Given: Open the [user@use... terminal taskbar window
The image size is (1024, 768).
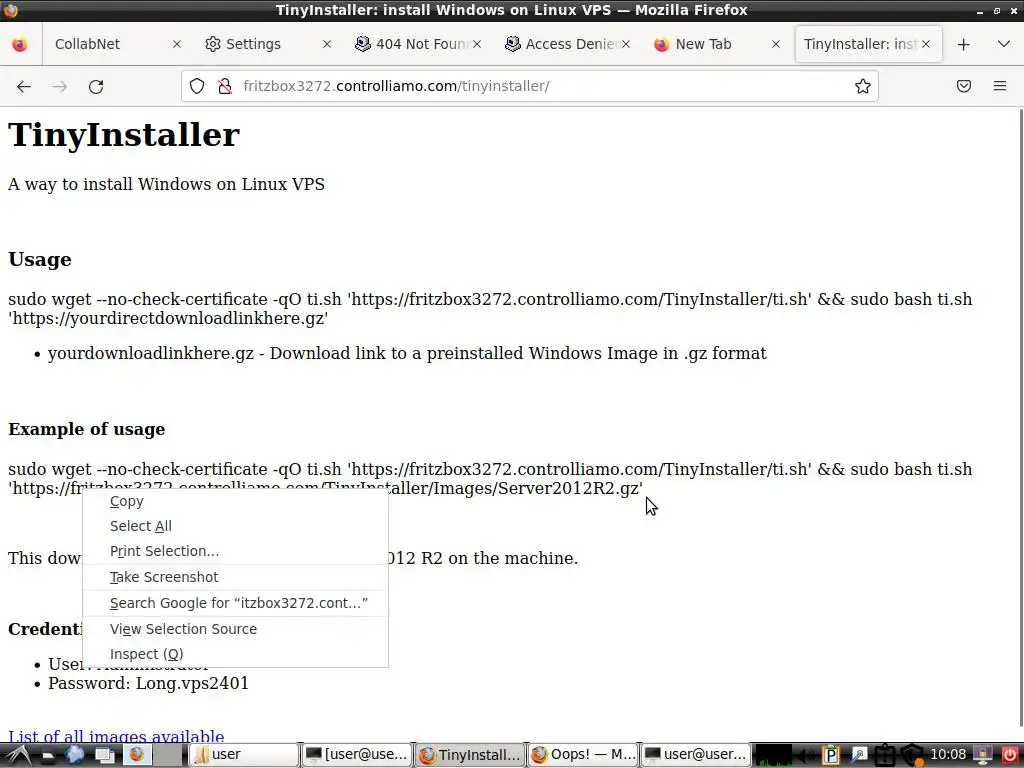Looking at the screenshot, I should pyautogui.click(x=357, y=755).
